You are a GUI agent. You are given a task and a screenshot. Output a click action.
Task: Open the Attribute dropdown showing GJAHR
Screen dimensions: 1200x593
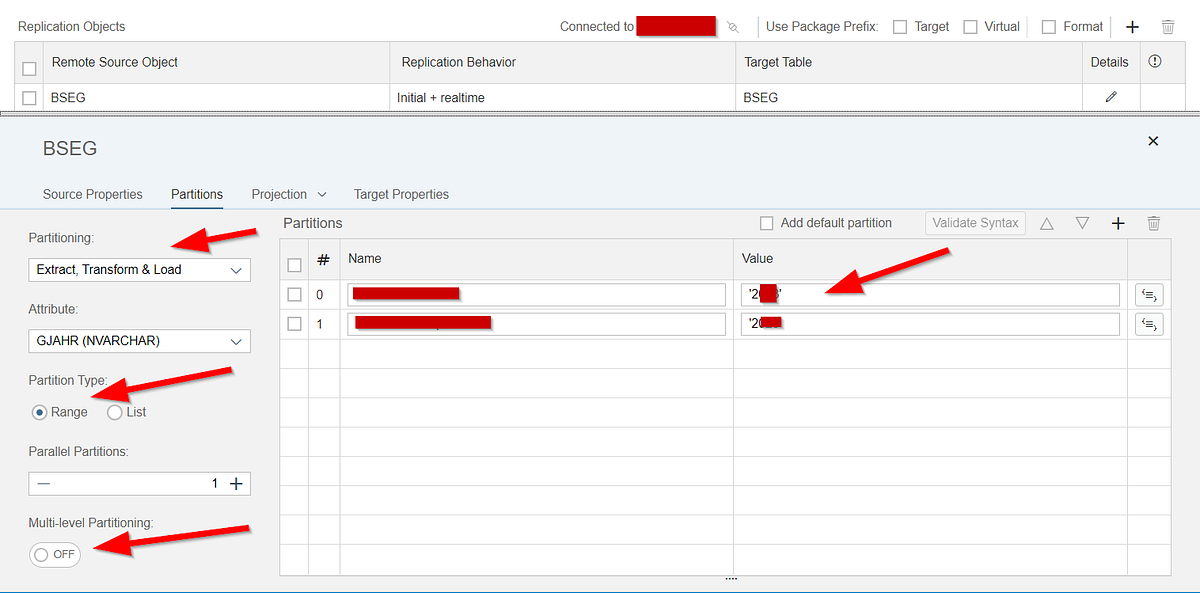coord(139,341)
